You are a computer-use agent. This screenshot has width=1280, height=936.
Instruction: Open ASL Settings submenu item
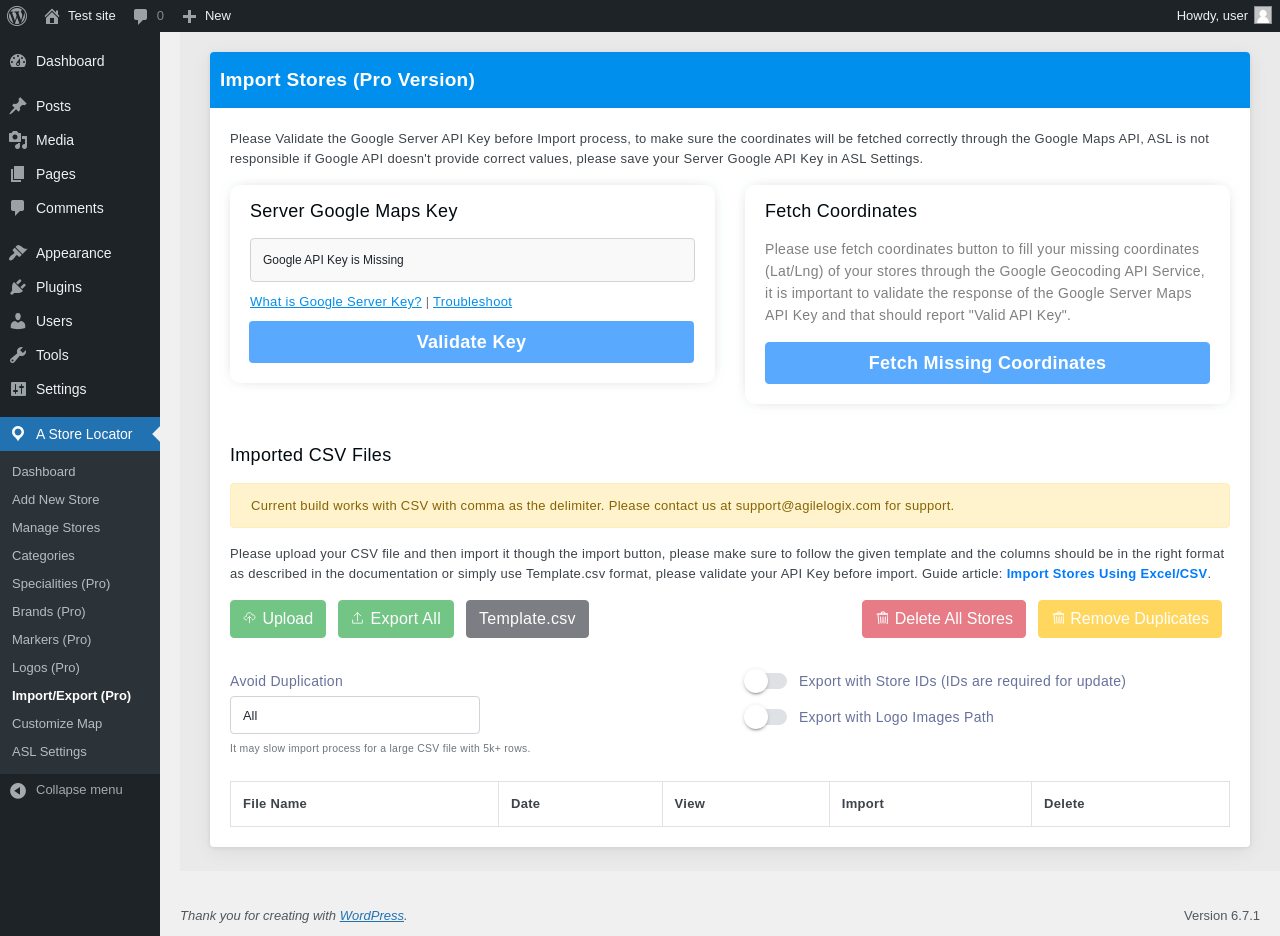pos(80,752)
